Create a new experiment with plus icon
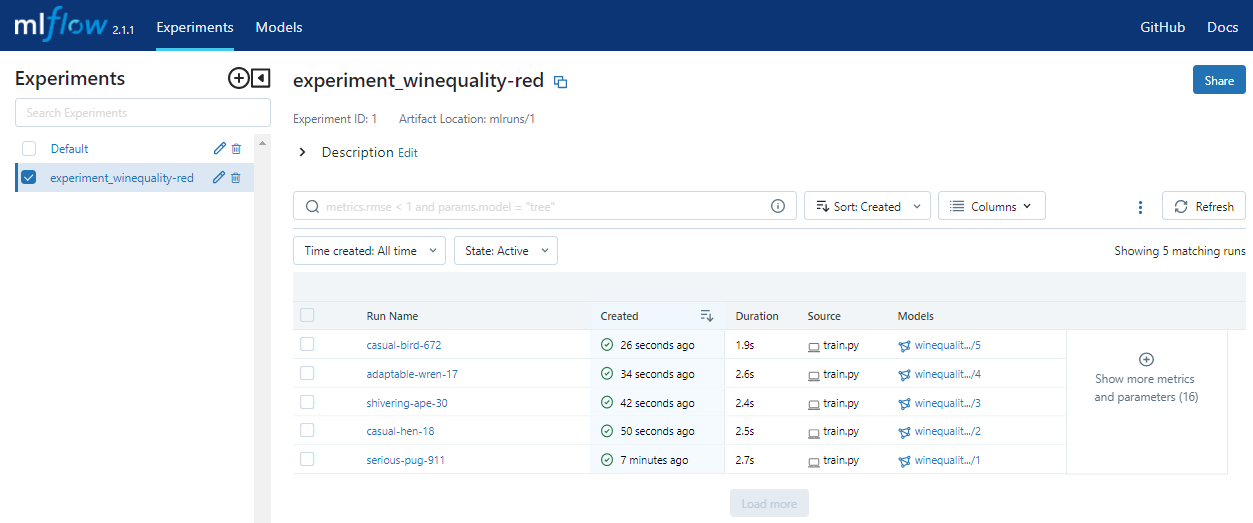 238,78
